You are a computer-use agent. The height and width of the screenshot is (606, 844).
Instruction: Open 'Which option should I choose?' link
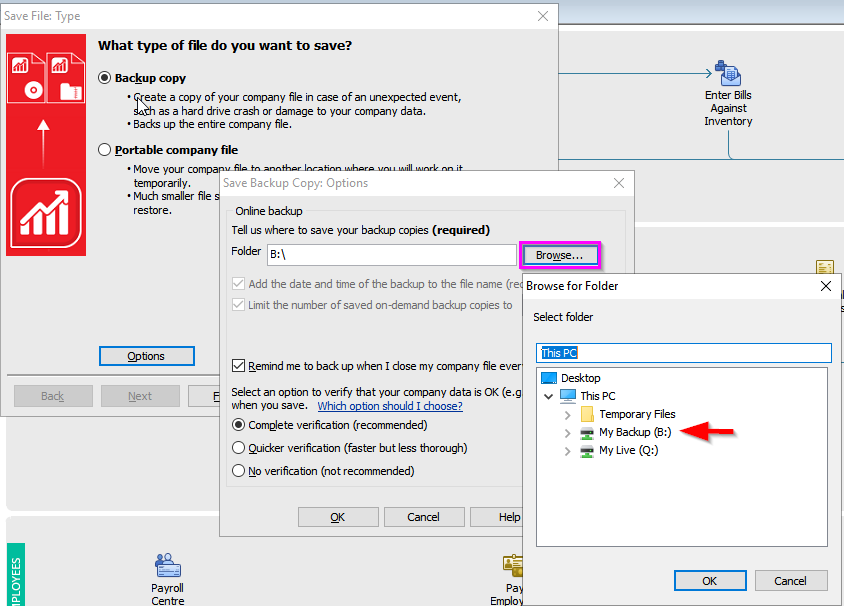pos(390,406)
